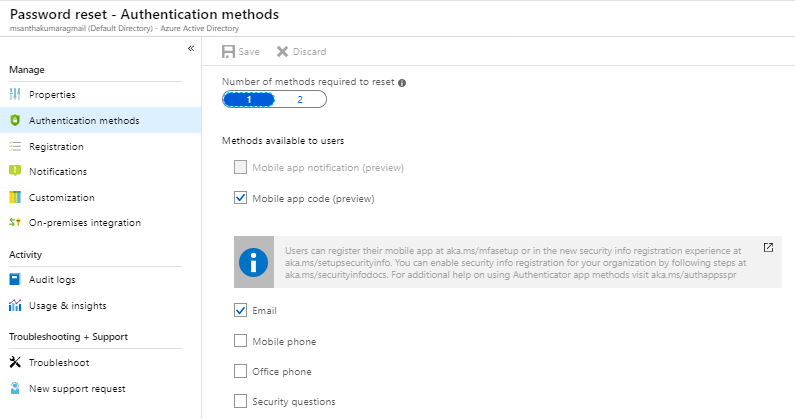Click the Save button label
This screenshot has height=419, width=795.
(249, 52)
